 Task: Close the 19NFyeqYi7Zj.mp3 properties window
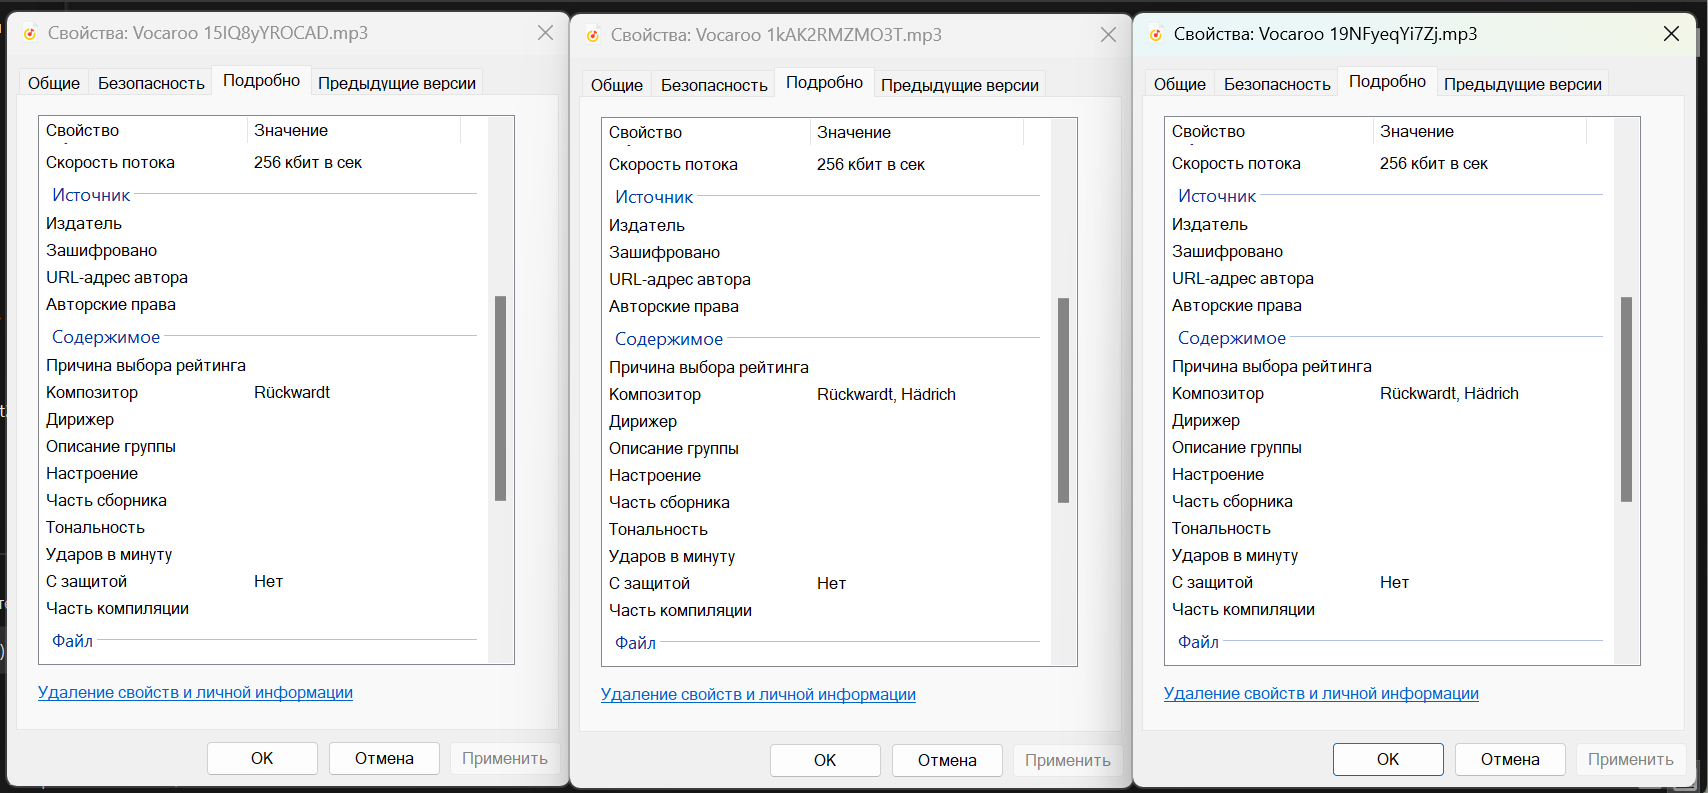(x=1671, y=34)
